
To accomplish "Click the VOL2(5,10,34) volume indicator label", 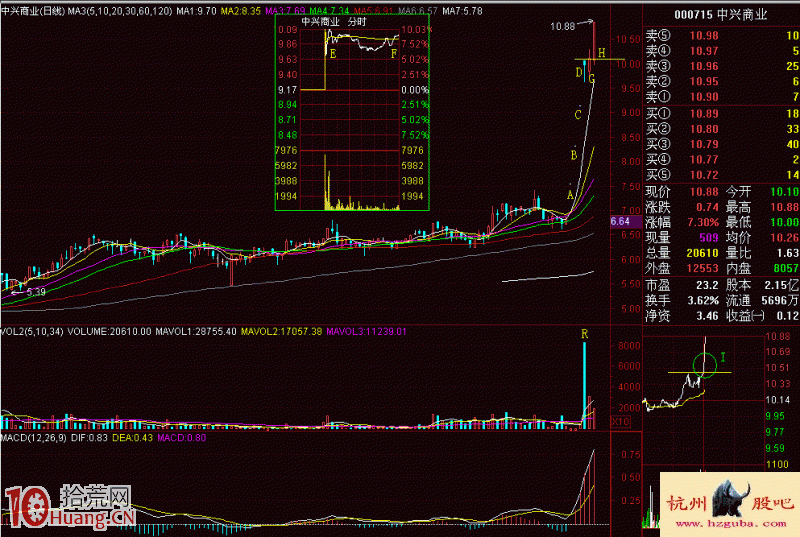I will (x=32, y=331).
